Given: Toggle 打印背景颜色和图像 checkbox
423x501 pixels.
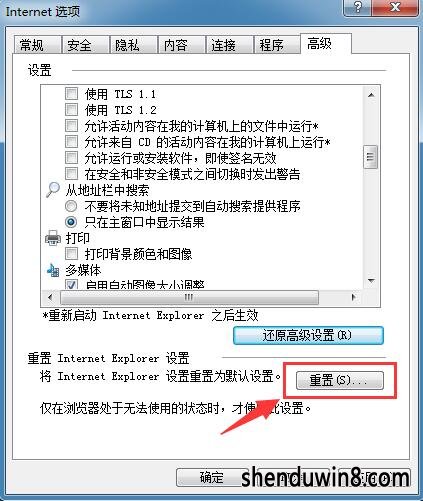Looking at the screenshot, I should (x=71, y=254).
